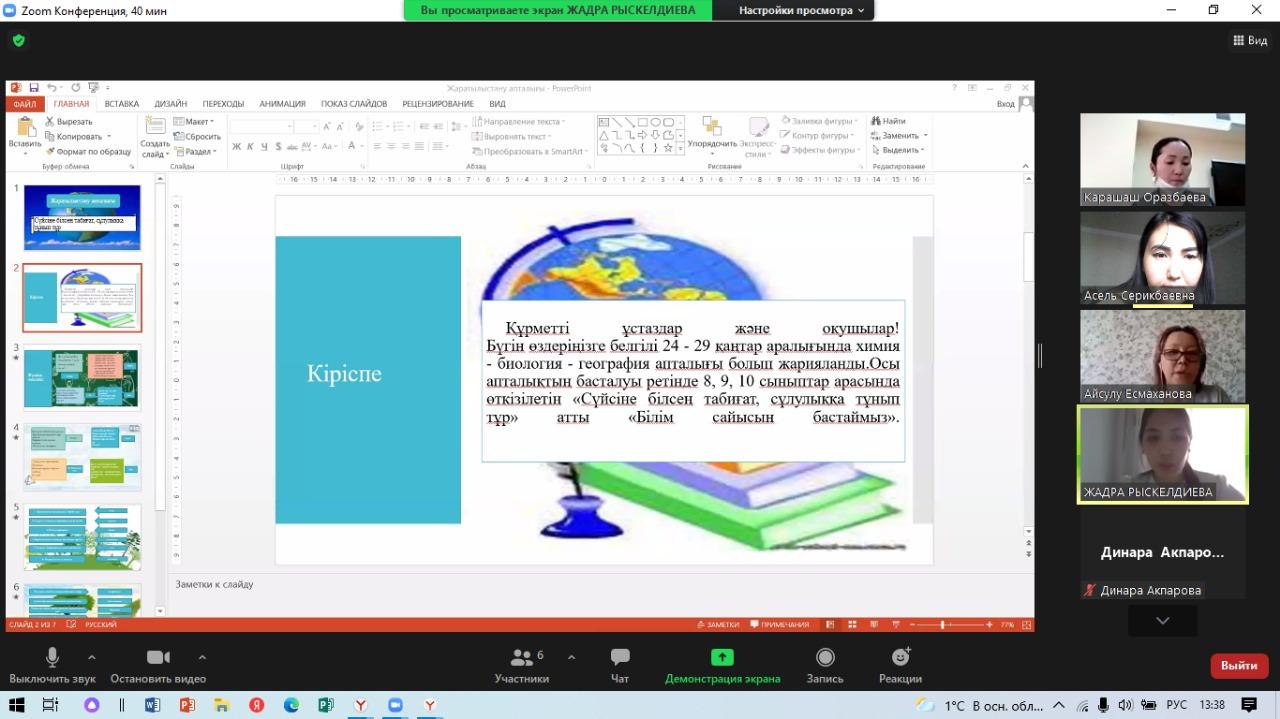Viewport: 1280px width, 719px height.
Task: Mute microphone with Выключить звук
Action: coord(52,665)
